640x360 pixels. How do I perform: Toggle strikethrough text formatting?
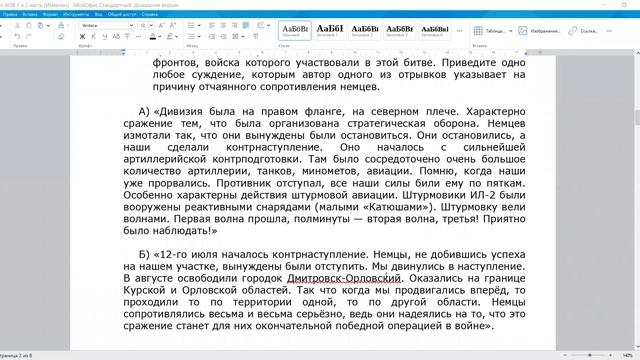click(127, 36)
